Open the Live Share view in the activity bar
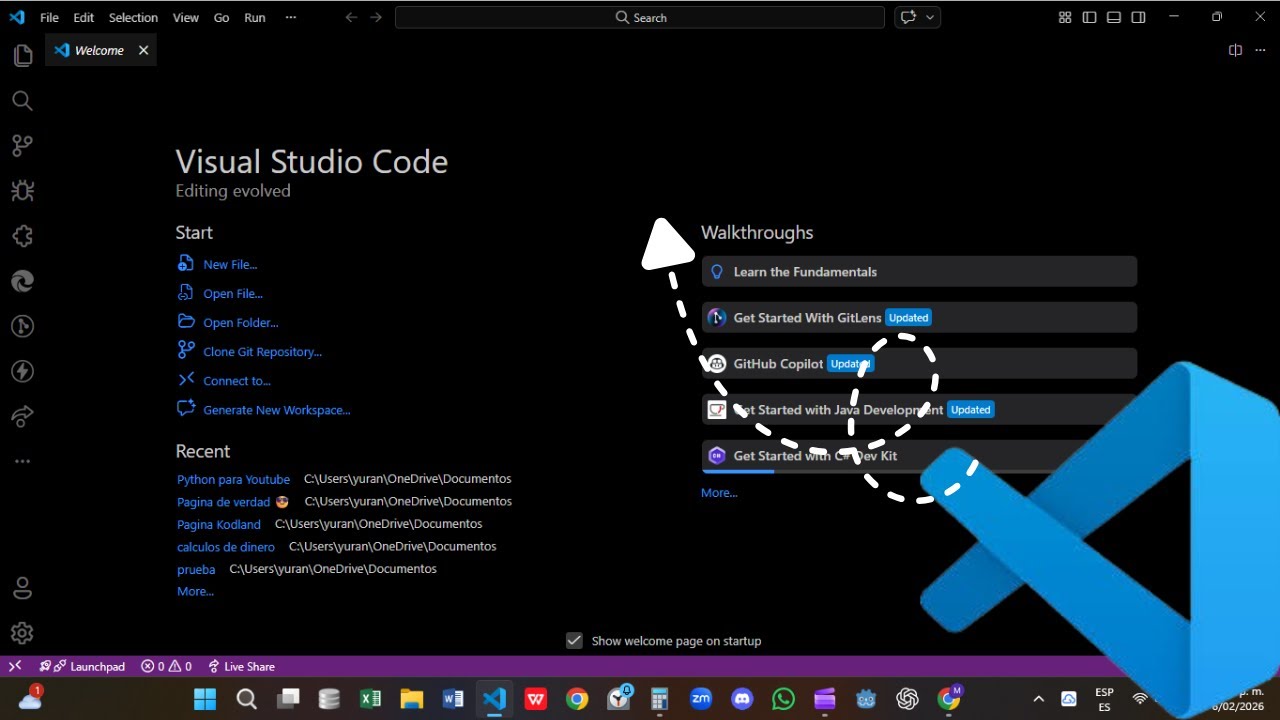Image resolution: width=1280 pixels, height=720 pixels. click(22, 416)
